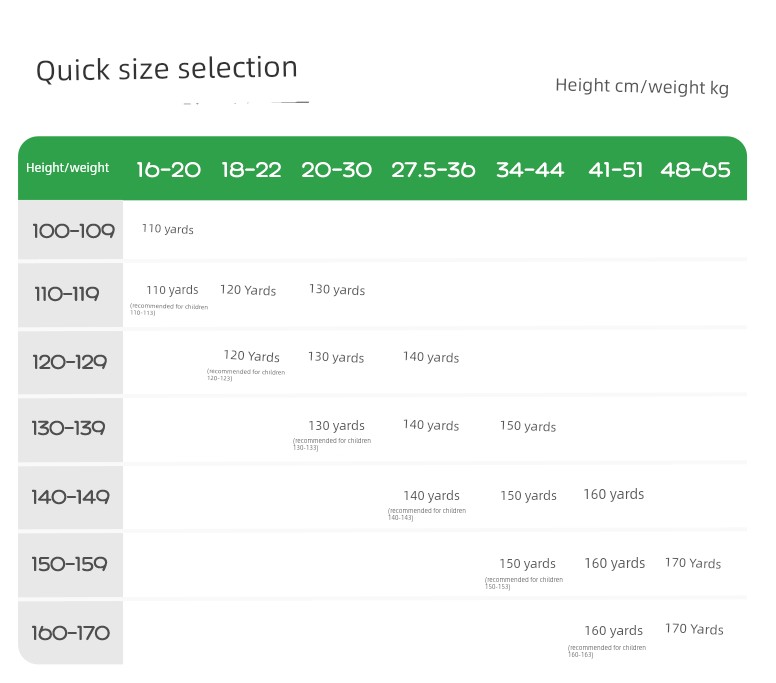Select the 140-149 height row label

pyautogui.click(x=70, y=497)
